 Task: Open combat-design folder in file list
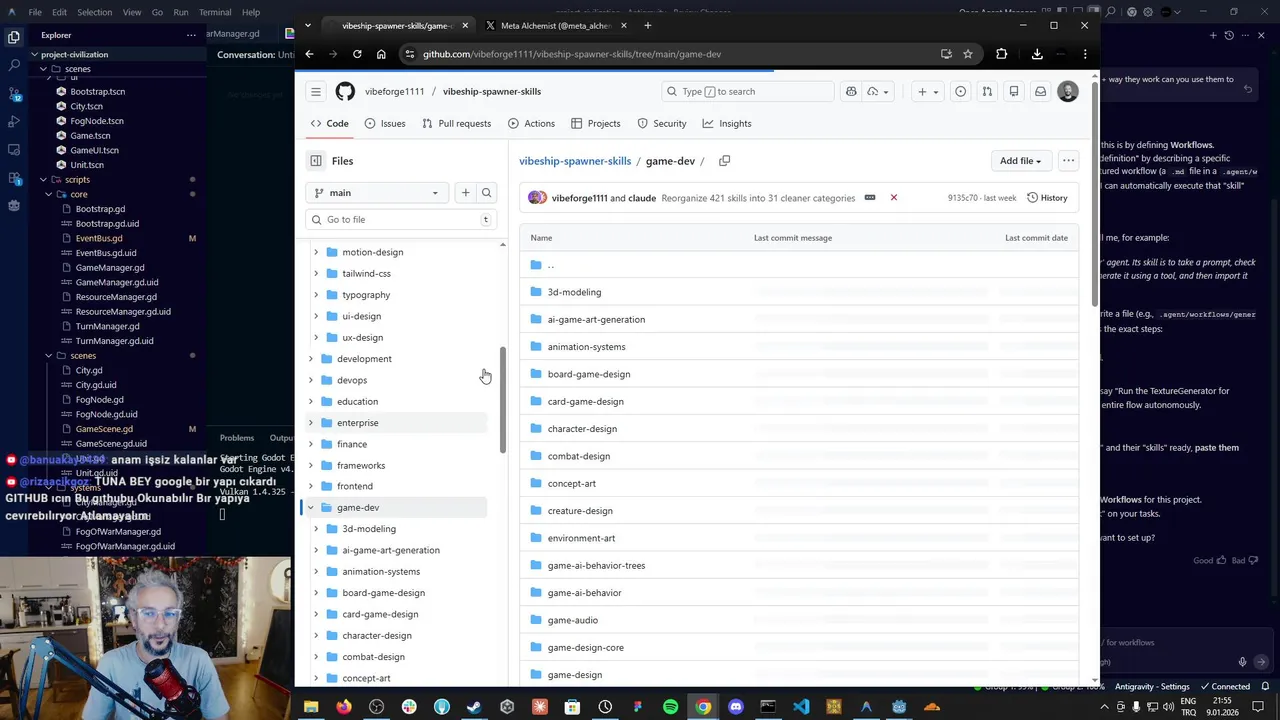[579, 456]
